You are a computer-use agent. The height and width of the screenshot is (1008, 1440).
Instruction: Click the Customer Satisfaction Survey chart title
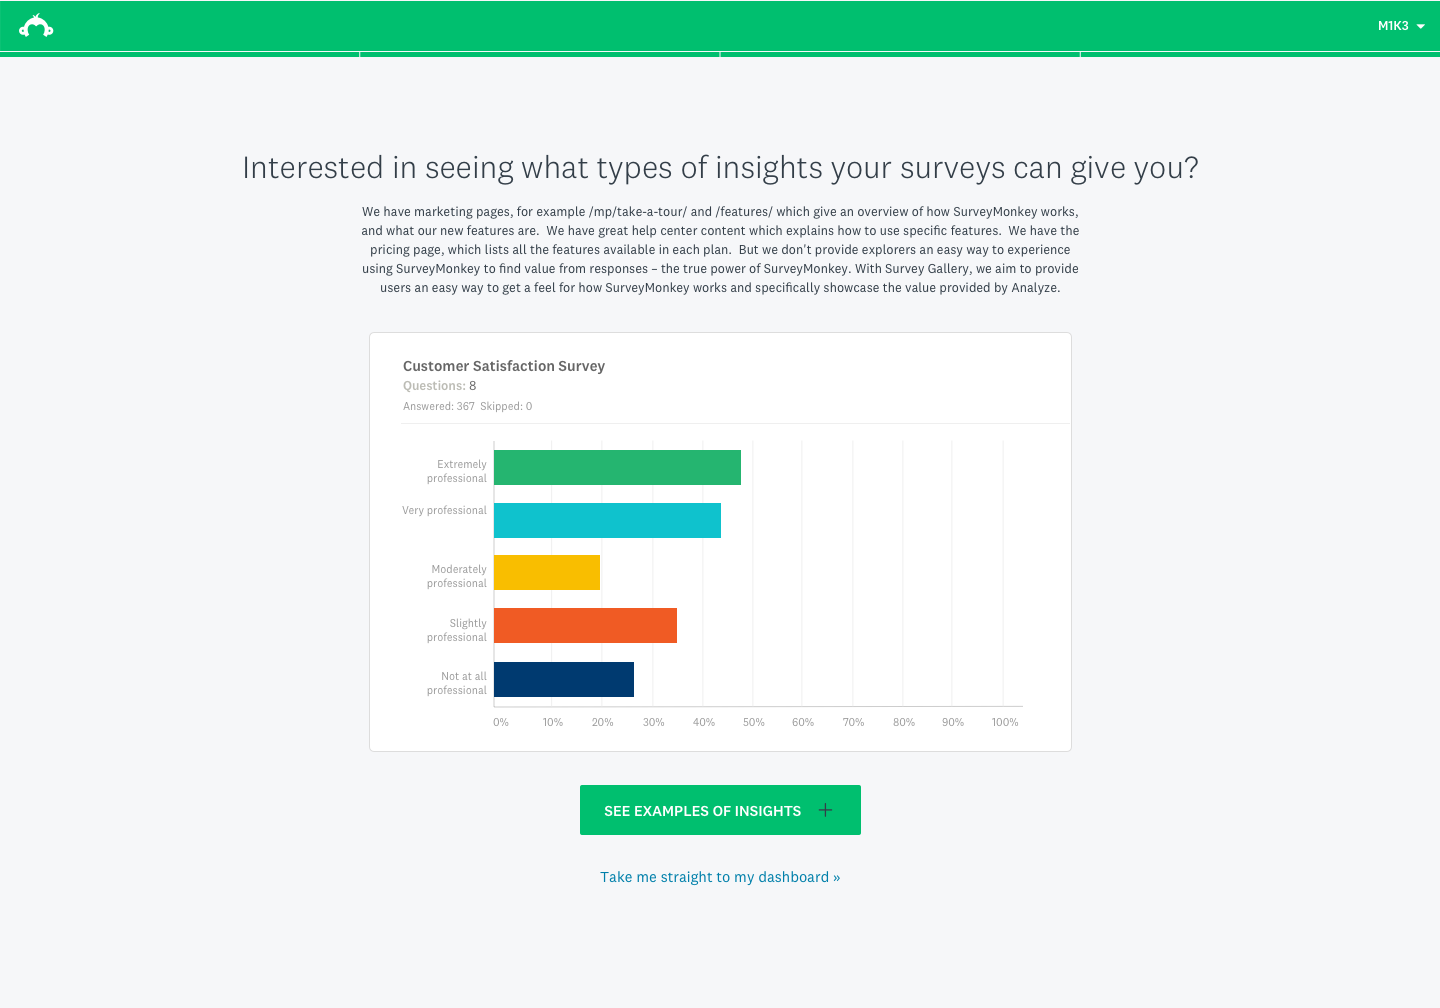[x=504, y=366]
